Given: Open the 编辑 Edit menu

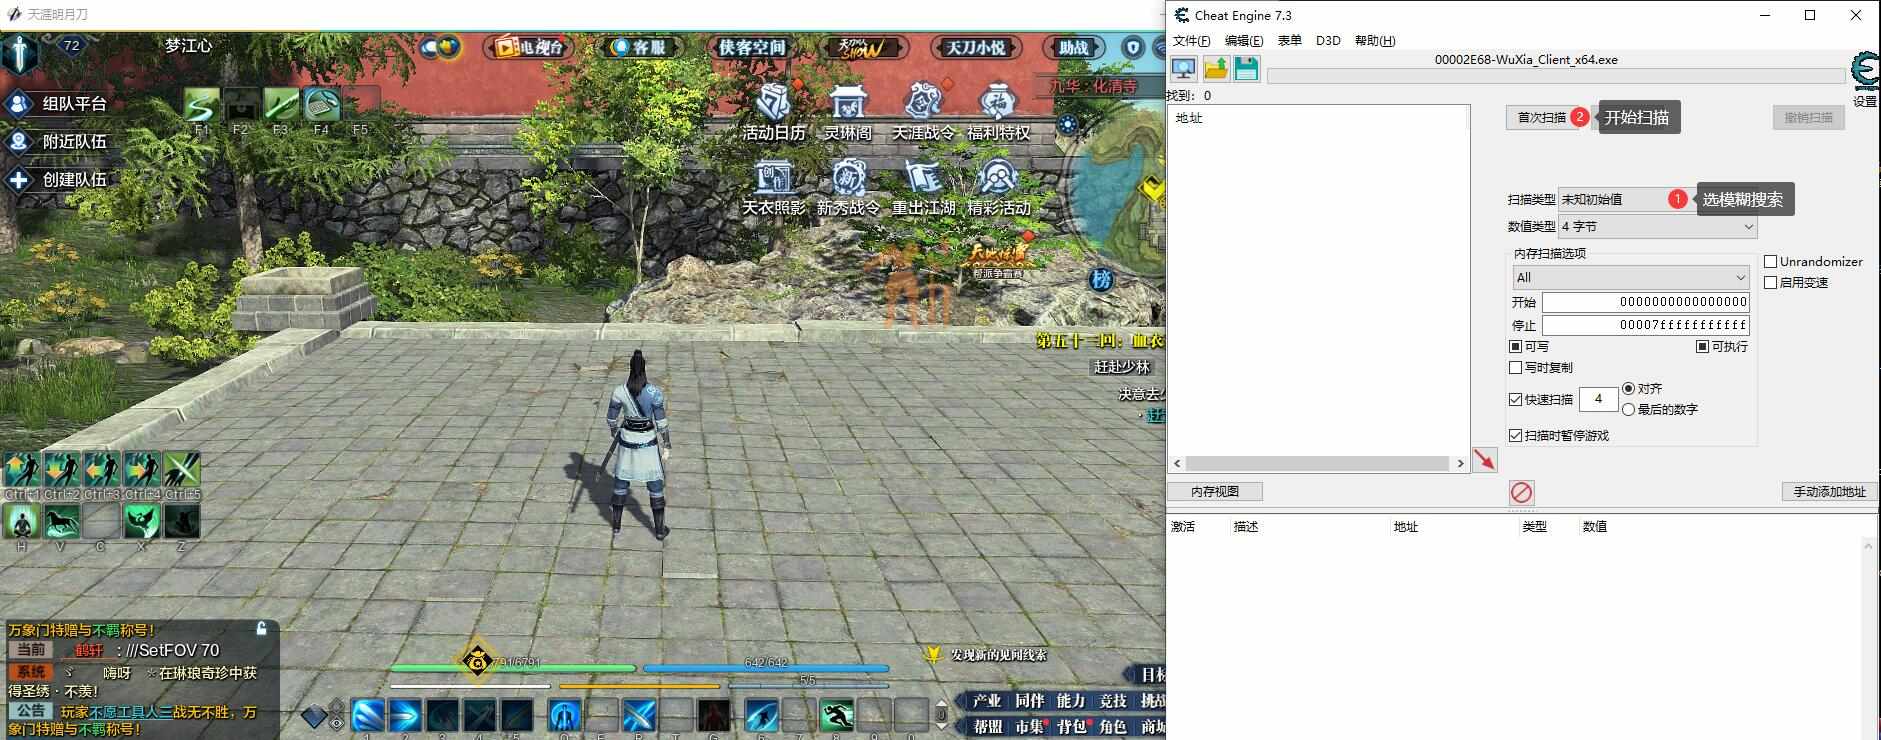Looking at the screenshot, I should [x=1243, y=41].
